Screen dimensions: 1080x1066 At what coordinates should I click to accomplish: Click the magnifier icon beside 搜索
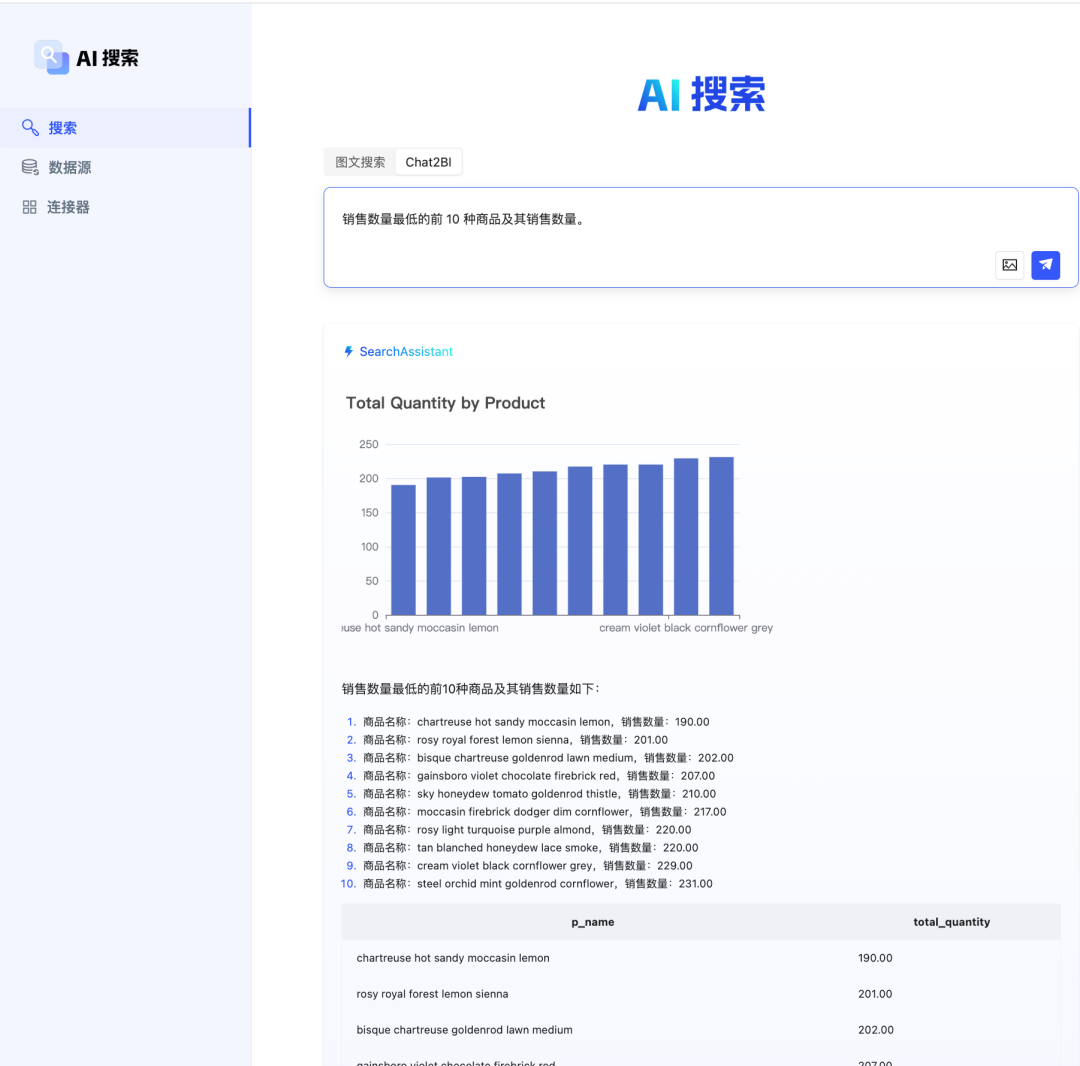tap(30, 127)
